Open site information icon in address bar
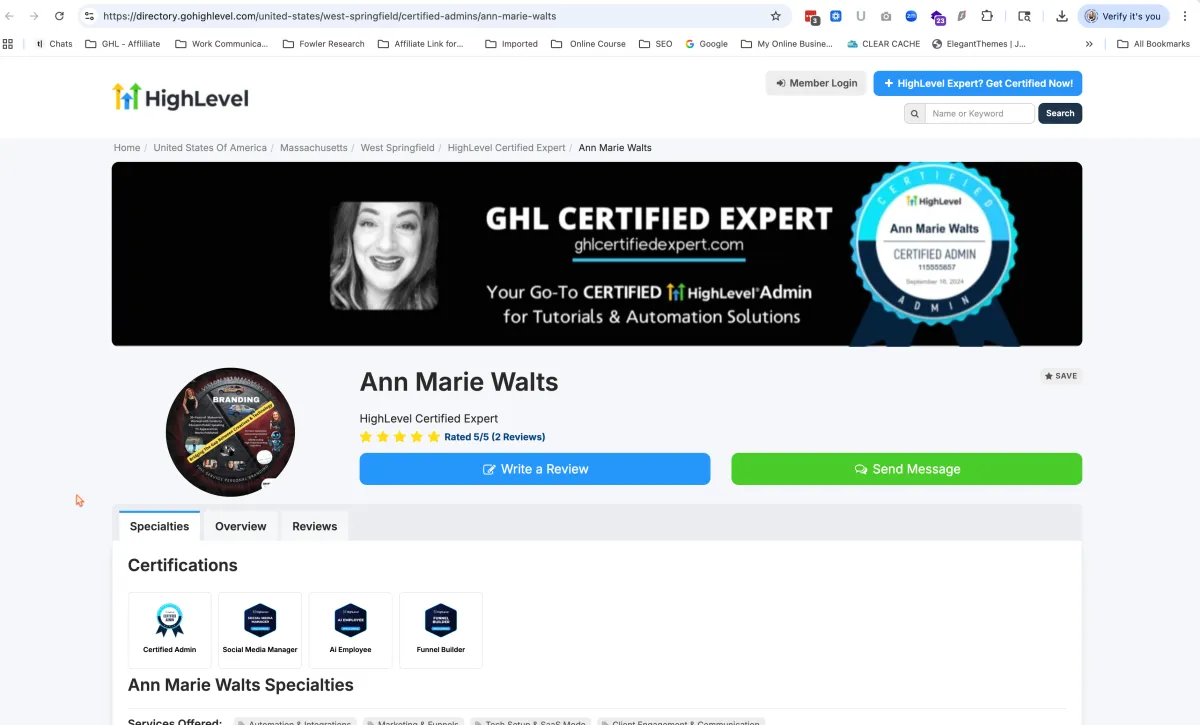The height and width of the screenshot is (725, 1200). (88, 16)
